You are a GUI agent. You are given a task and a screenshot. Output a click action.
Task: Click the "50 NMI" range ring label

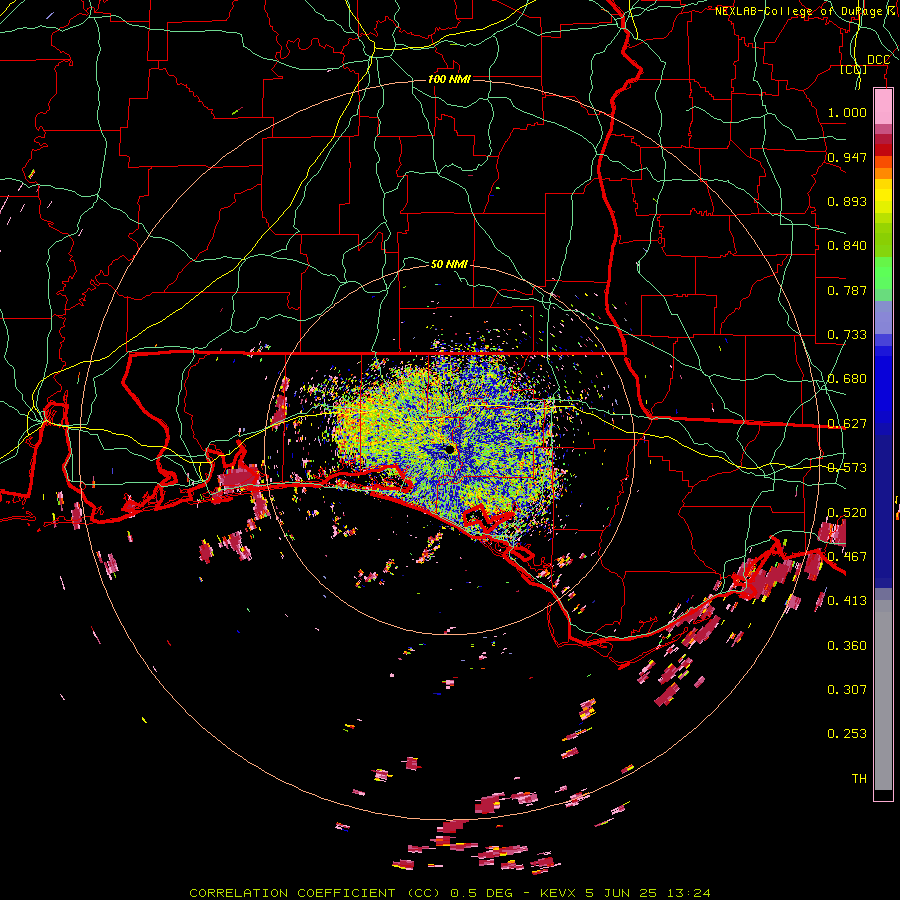[449, 264]
